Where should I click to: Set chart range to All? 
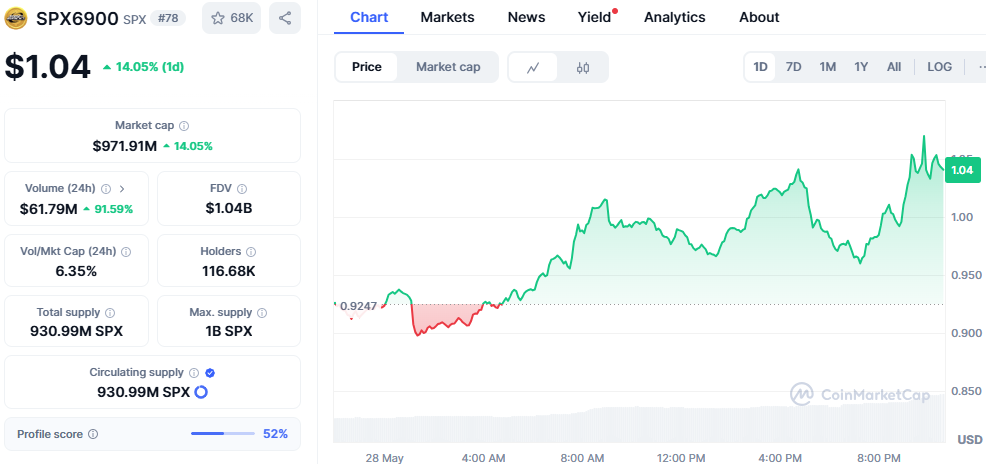point(894,67)
